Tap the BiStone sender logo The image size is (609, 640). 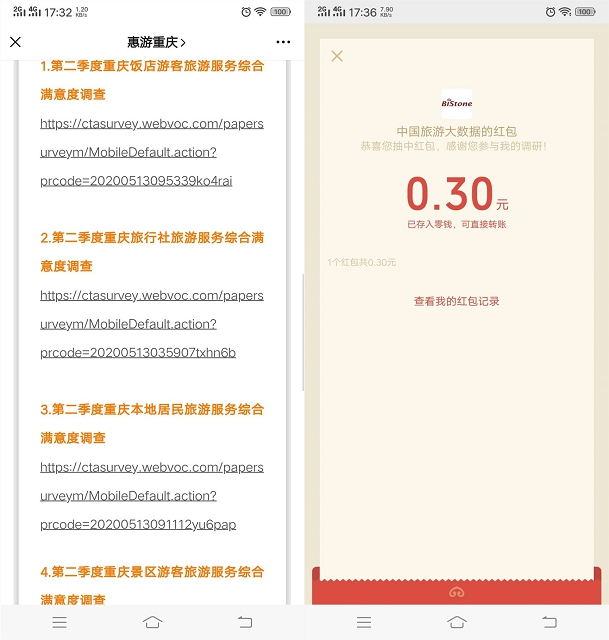456,103
